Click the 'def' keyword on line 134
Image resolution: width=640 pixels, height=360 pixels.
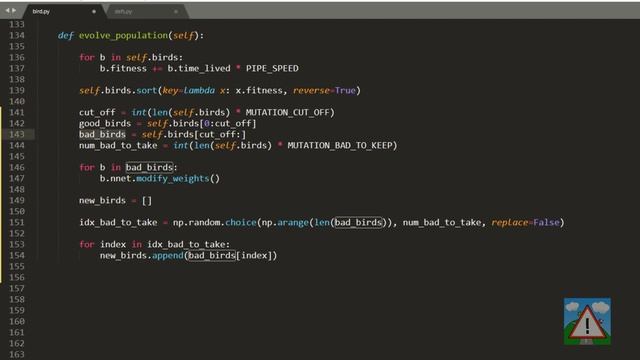[x=66, y=36]
